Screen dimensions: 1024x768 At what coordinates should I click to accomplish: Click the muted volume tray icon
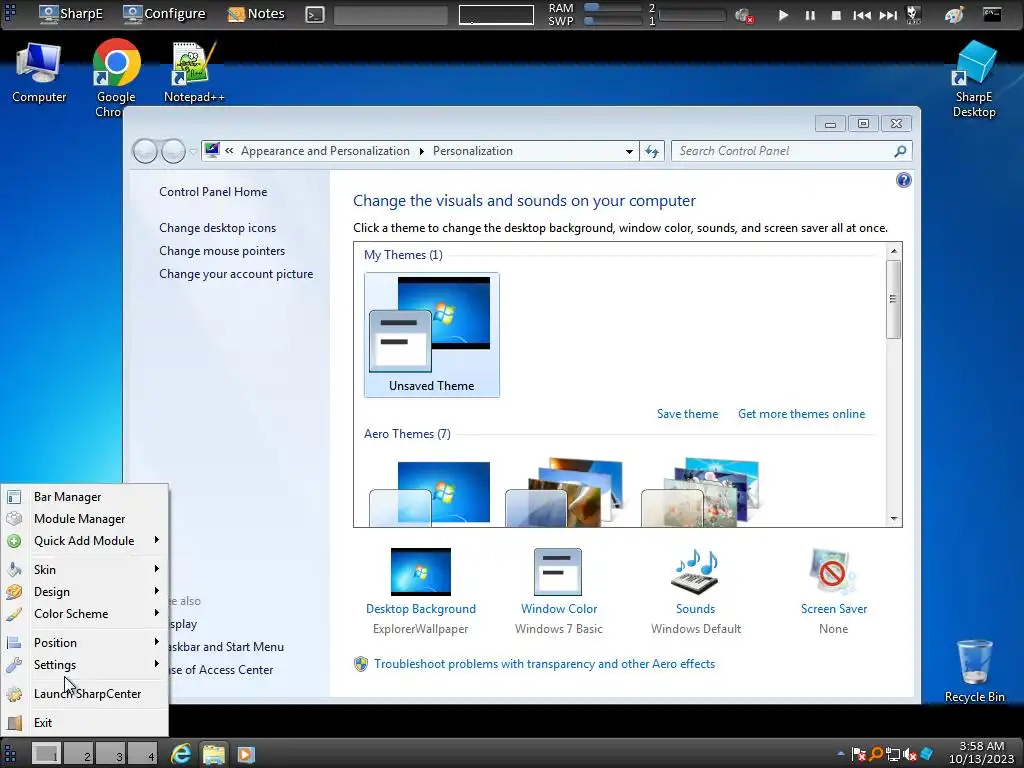coord(910,755)
